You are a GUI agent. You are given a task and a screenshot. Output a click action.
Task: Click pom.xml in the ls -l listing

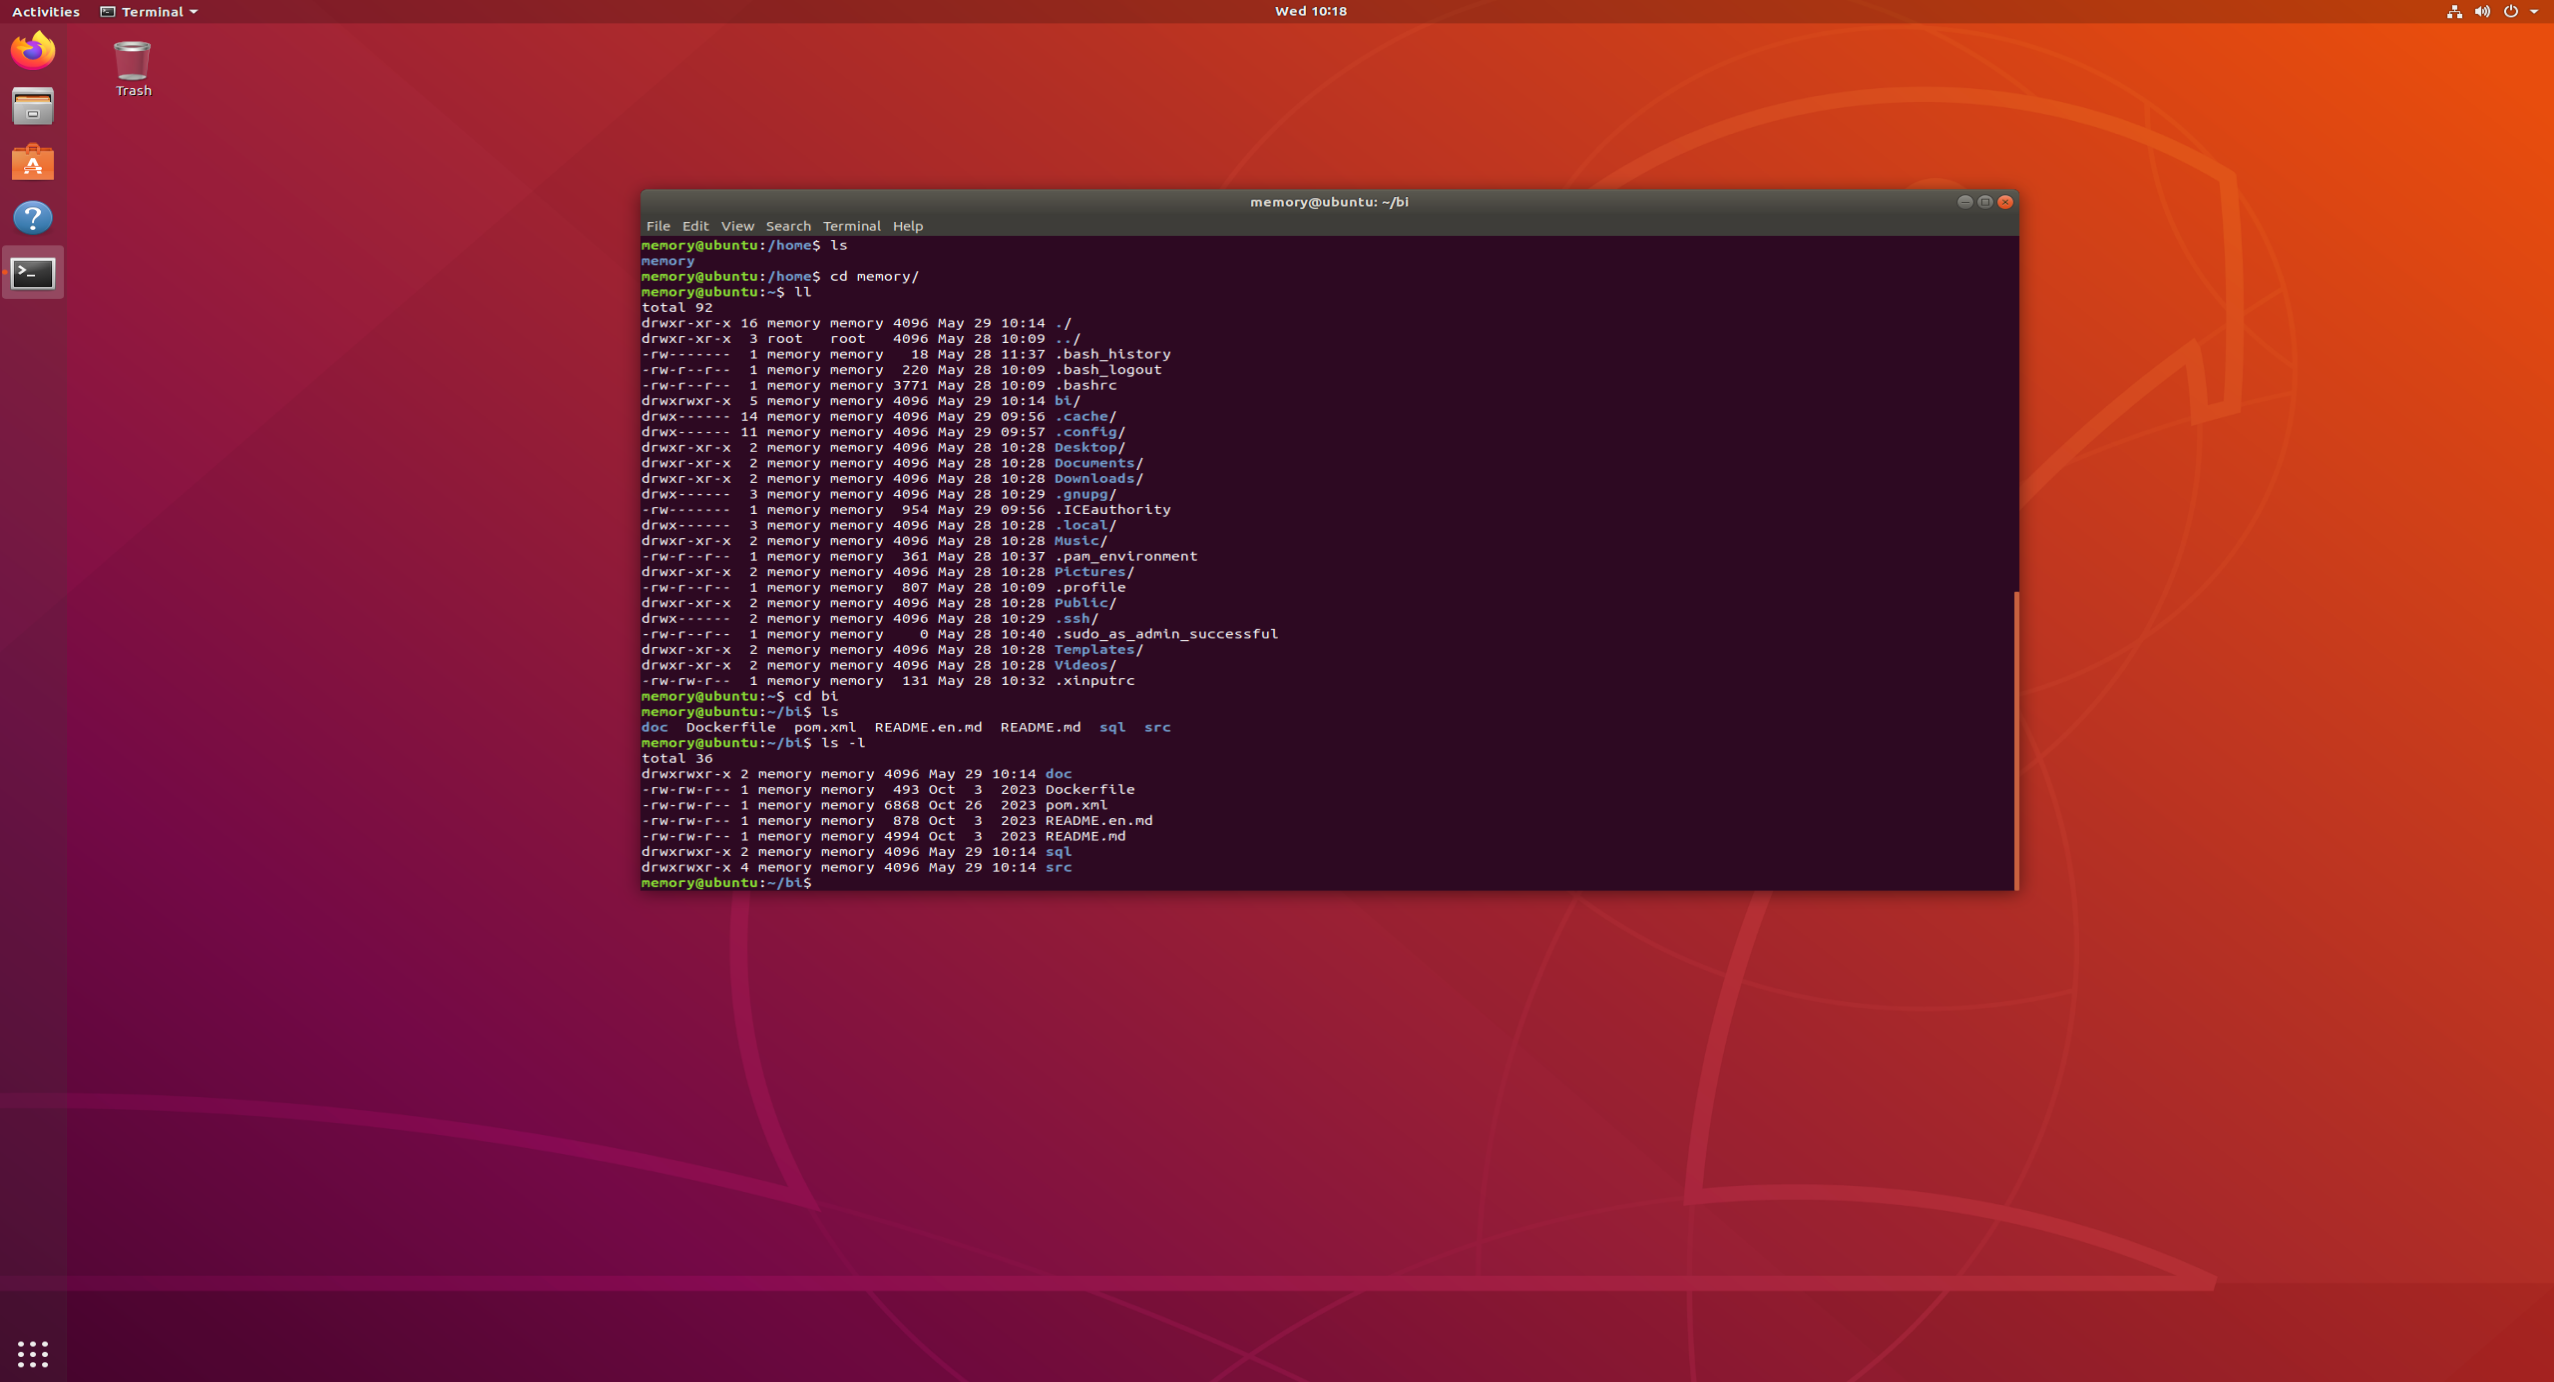click(1076, 805)
